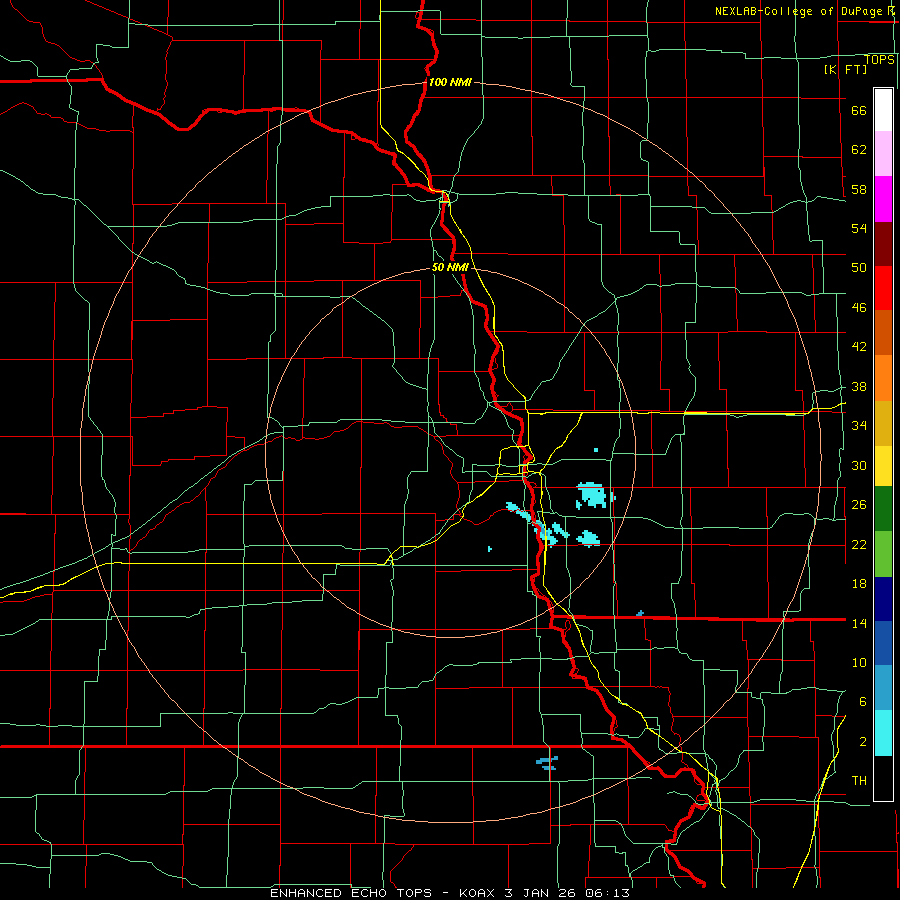Viewport: 900px width, 900px height.
Task: Click the "22" legend value
Action: (x=859, y=544)
